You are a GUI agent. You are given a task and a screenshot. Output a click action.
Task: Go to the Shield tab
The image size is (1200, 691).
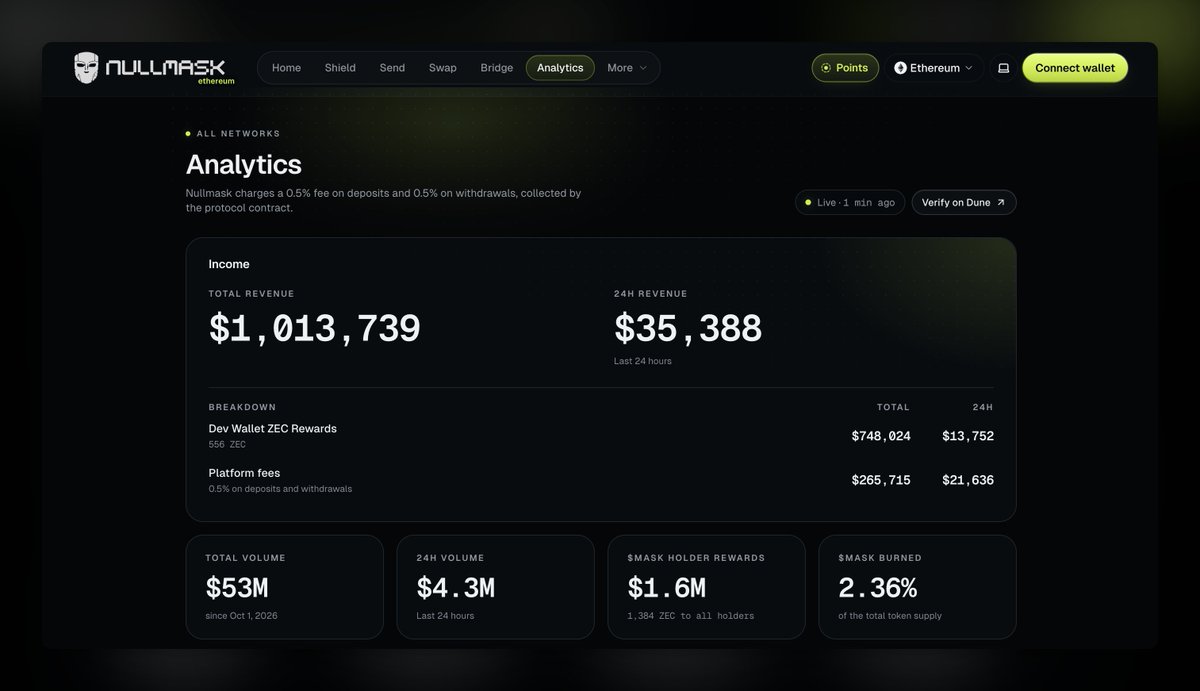click(x=340, y=68)
